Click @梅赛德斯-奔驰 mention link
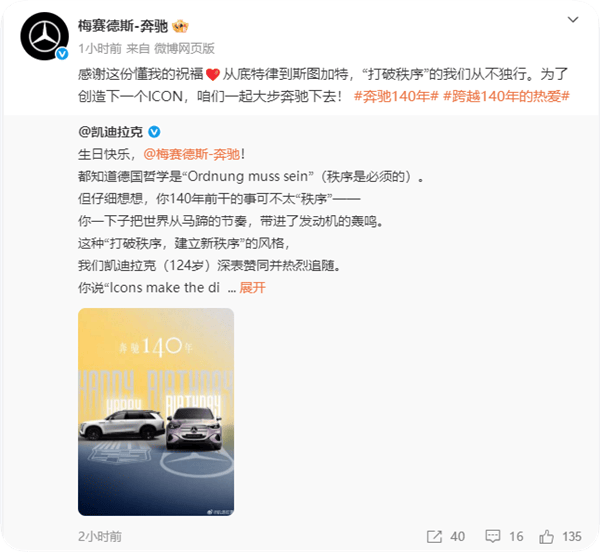The width and height of the screenshot is (600, 552). coord(192,155)
